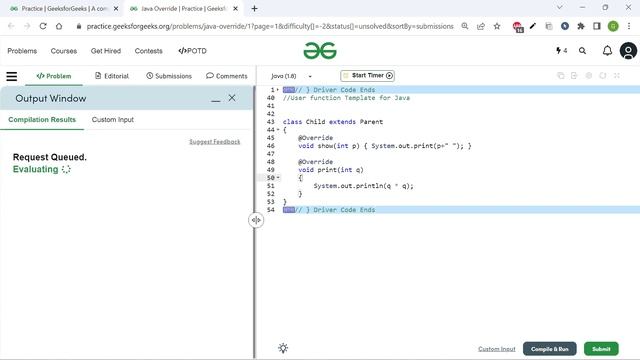Open the Submissions tab

click(x=169, y=76)
